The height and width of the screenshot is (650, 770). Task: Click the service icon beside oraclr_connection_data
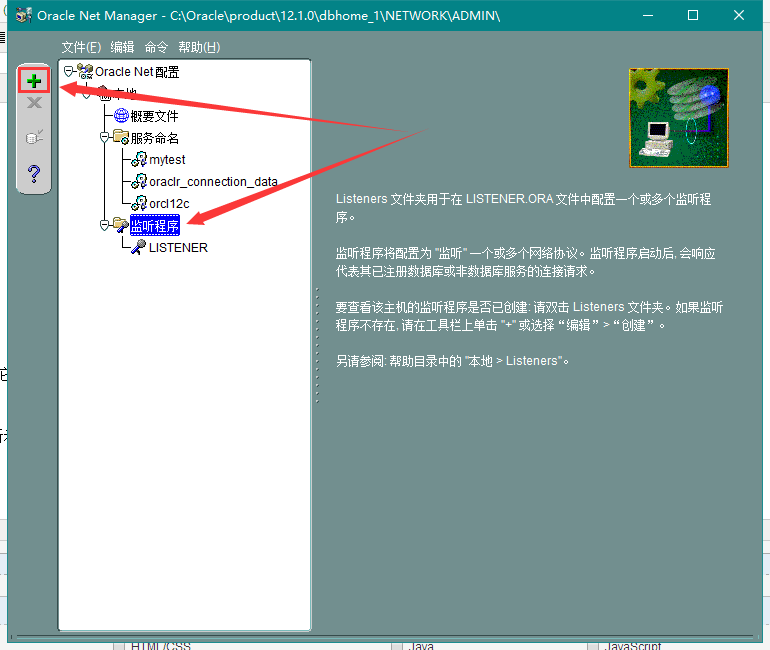(x=139, y=181)
